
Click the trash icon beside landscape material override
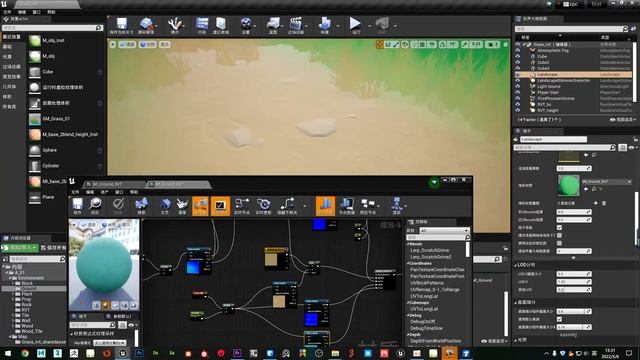[604, 203]
